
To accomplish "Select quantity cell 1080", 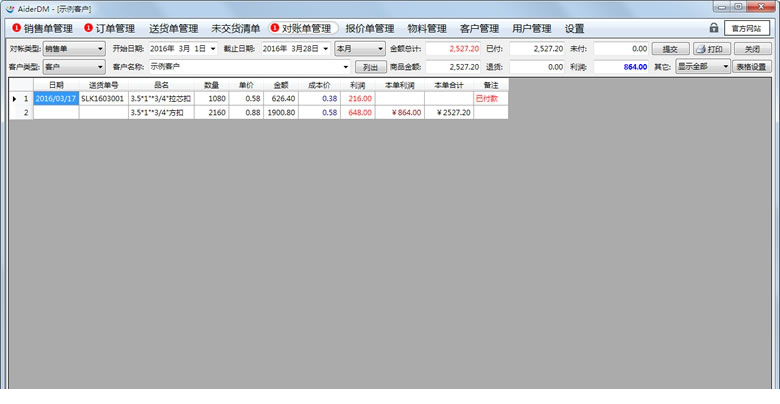I will pos(211,99).
